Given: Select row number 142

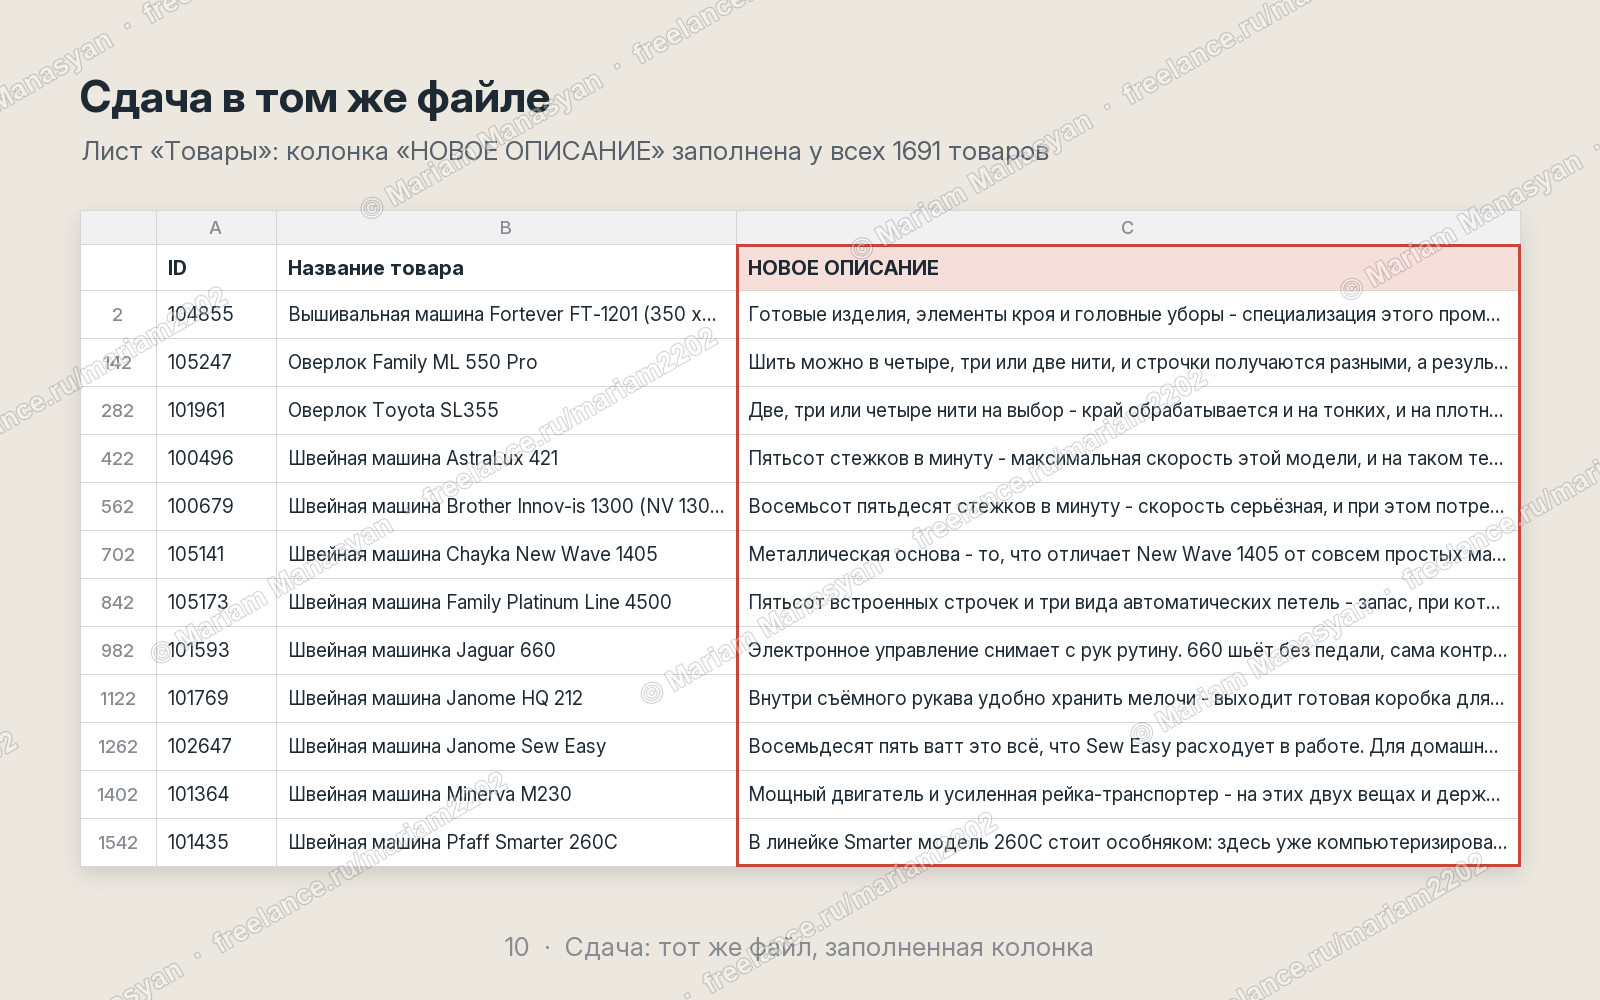Looking at the screenshot, I should click(118, 363).
